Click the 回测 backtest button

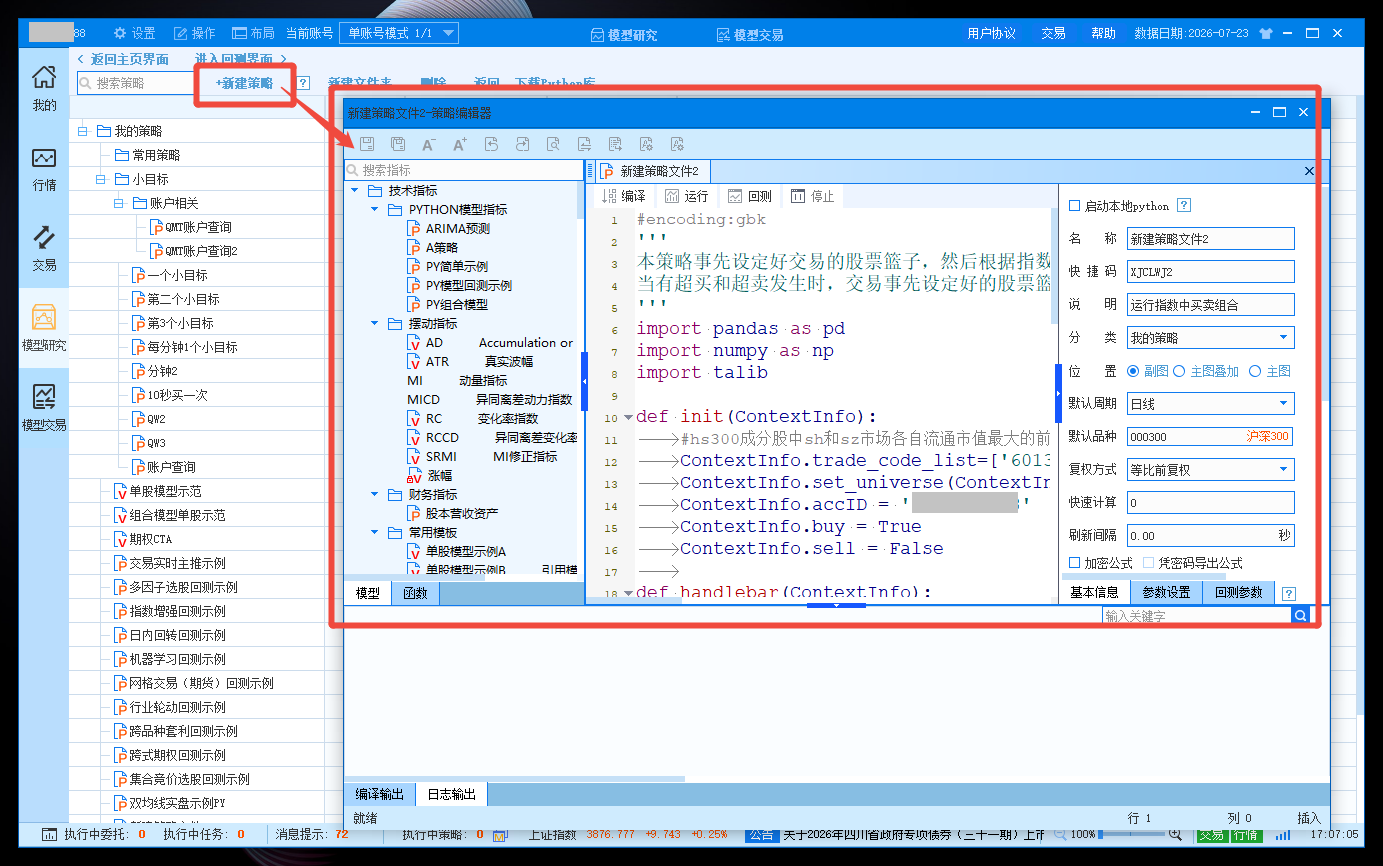749,196
